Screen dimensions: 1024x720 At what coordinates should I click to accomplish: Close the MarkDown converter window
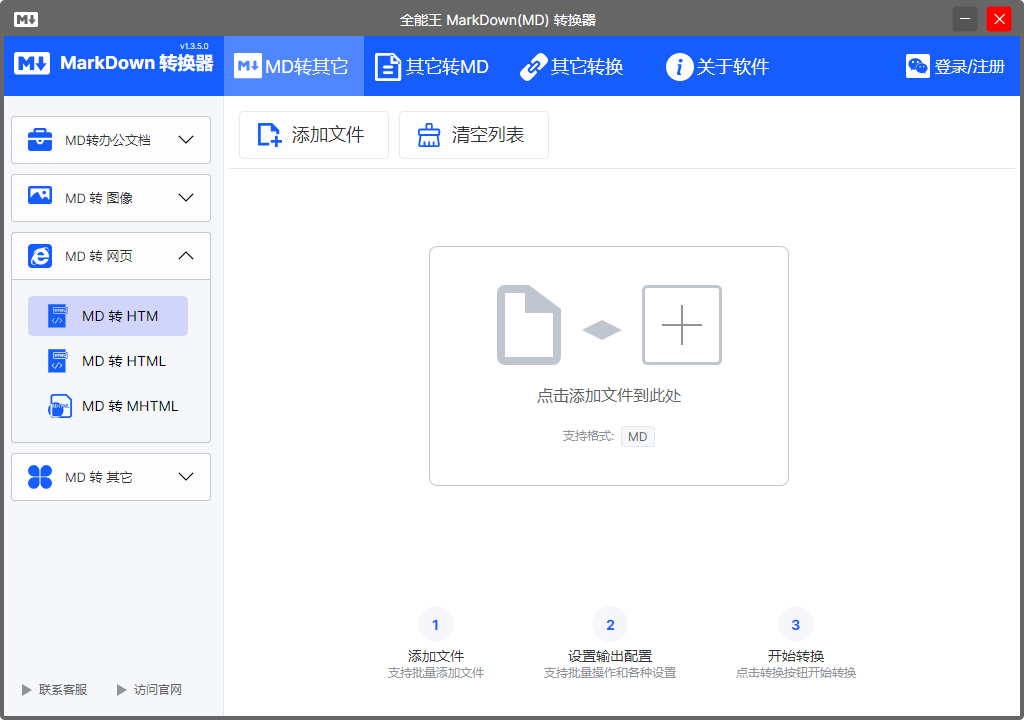999,19
